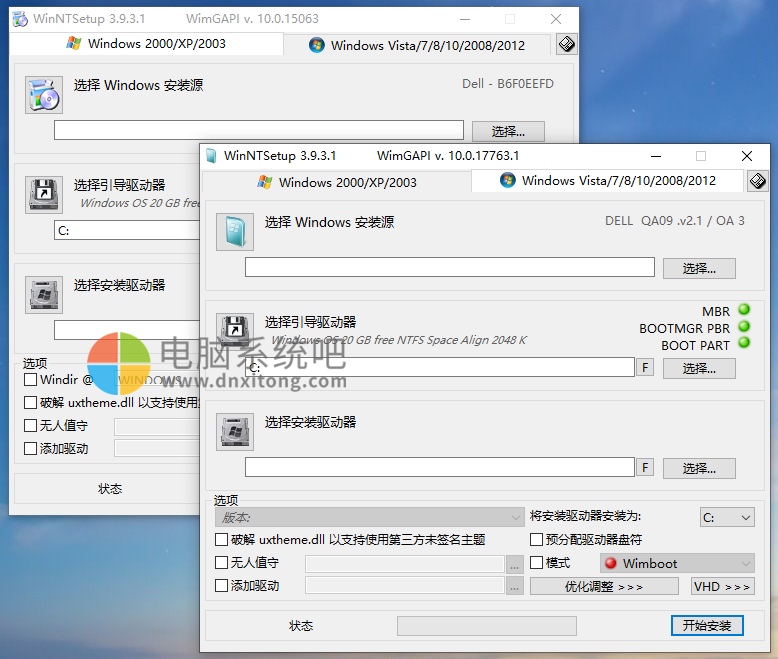Select Windows 2000/XP/2003 tab in back window
The width and height of the screenshot is (778, 659).
click(x=146, y=44)
